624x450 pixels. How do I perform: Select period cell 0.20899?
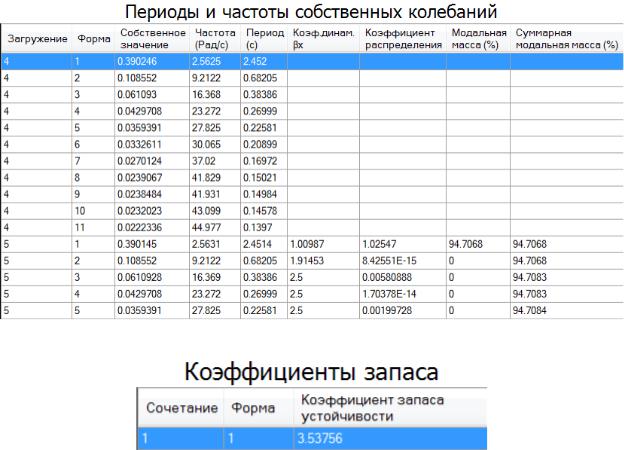click(x=264, y=144)
